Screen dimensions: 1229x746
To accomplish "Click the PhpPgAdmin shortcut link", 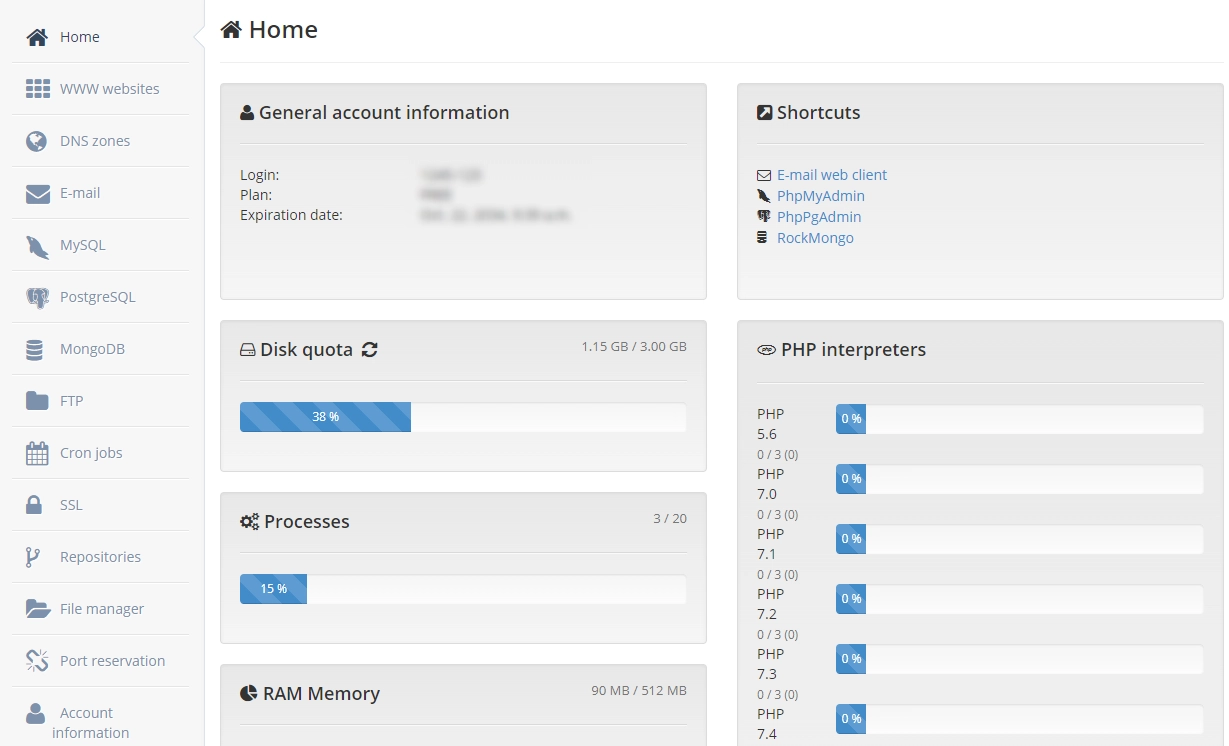I will click(x=819, y=217).
